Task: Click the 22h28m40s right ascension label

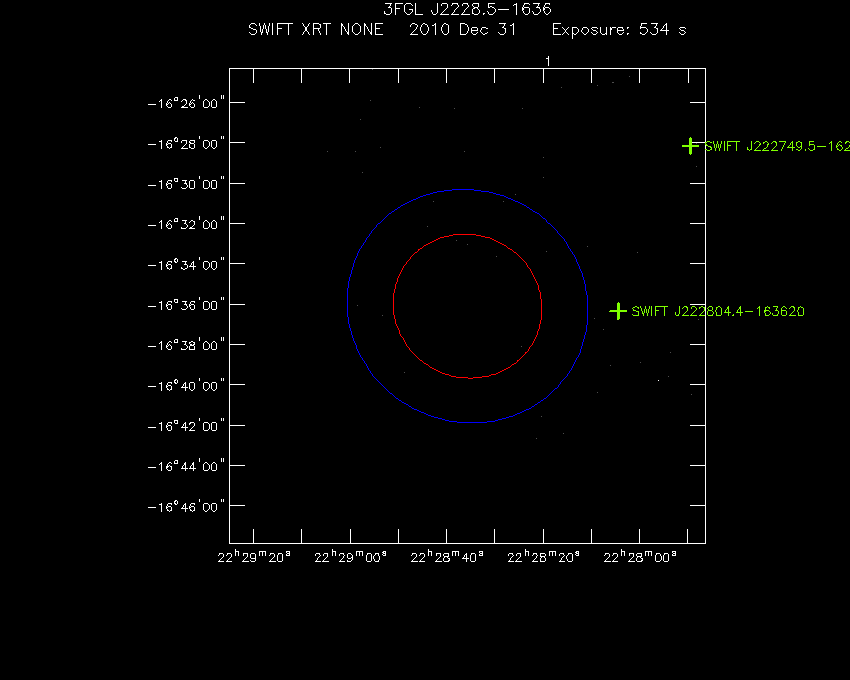Action: point(447,557)
